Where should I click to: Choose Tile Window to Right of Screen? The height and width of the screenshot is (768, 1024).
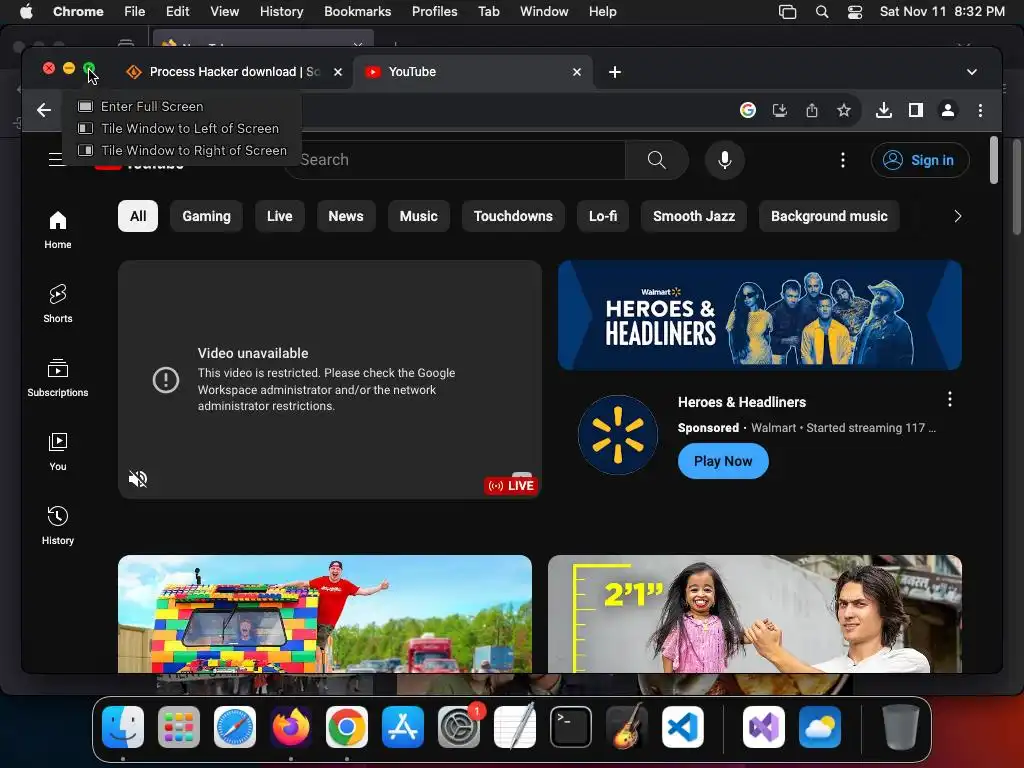182,151
